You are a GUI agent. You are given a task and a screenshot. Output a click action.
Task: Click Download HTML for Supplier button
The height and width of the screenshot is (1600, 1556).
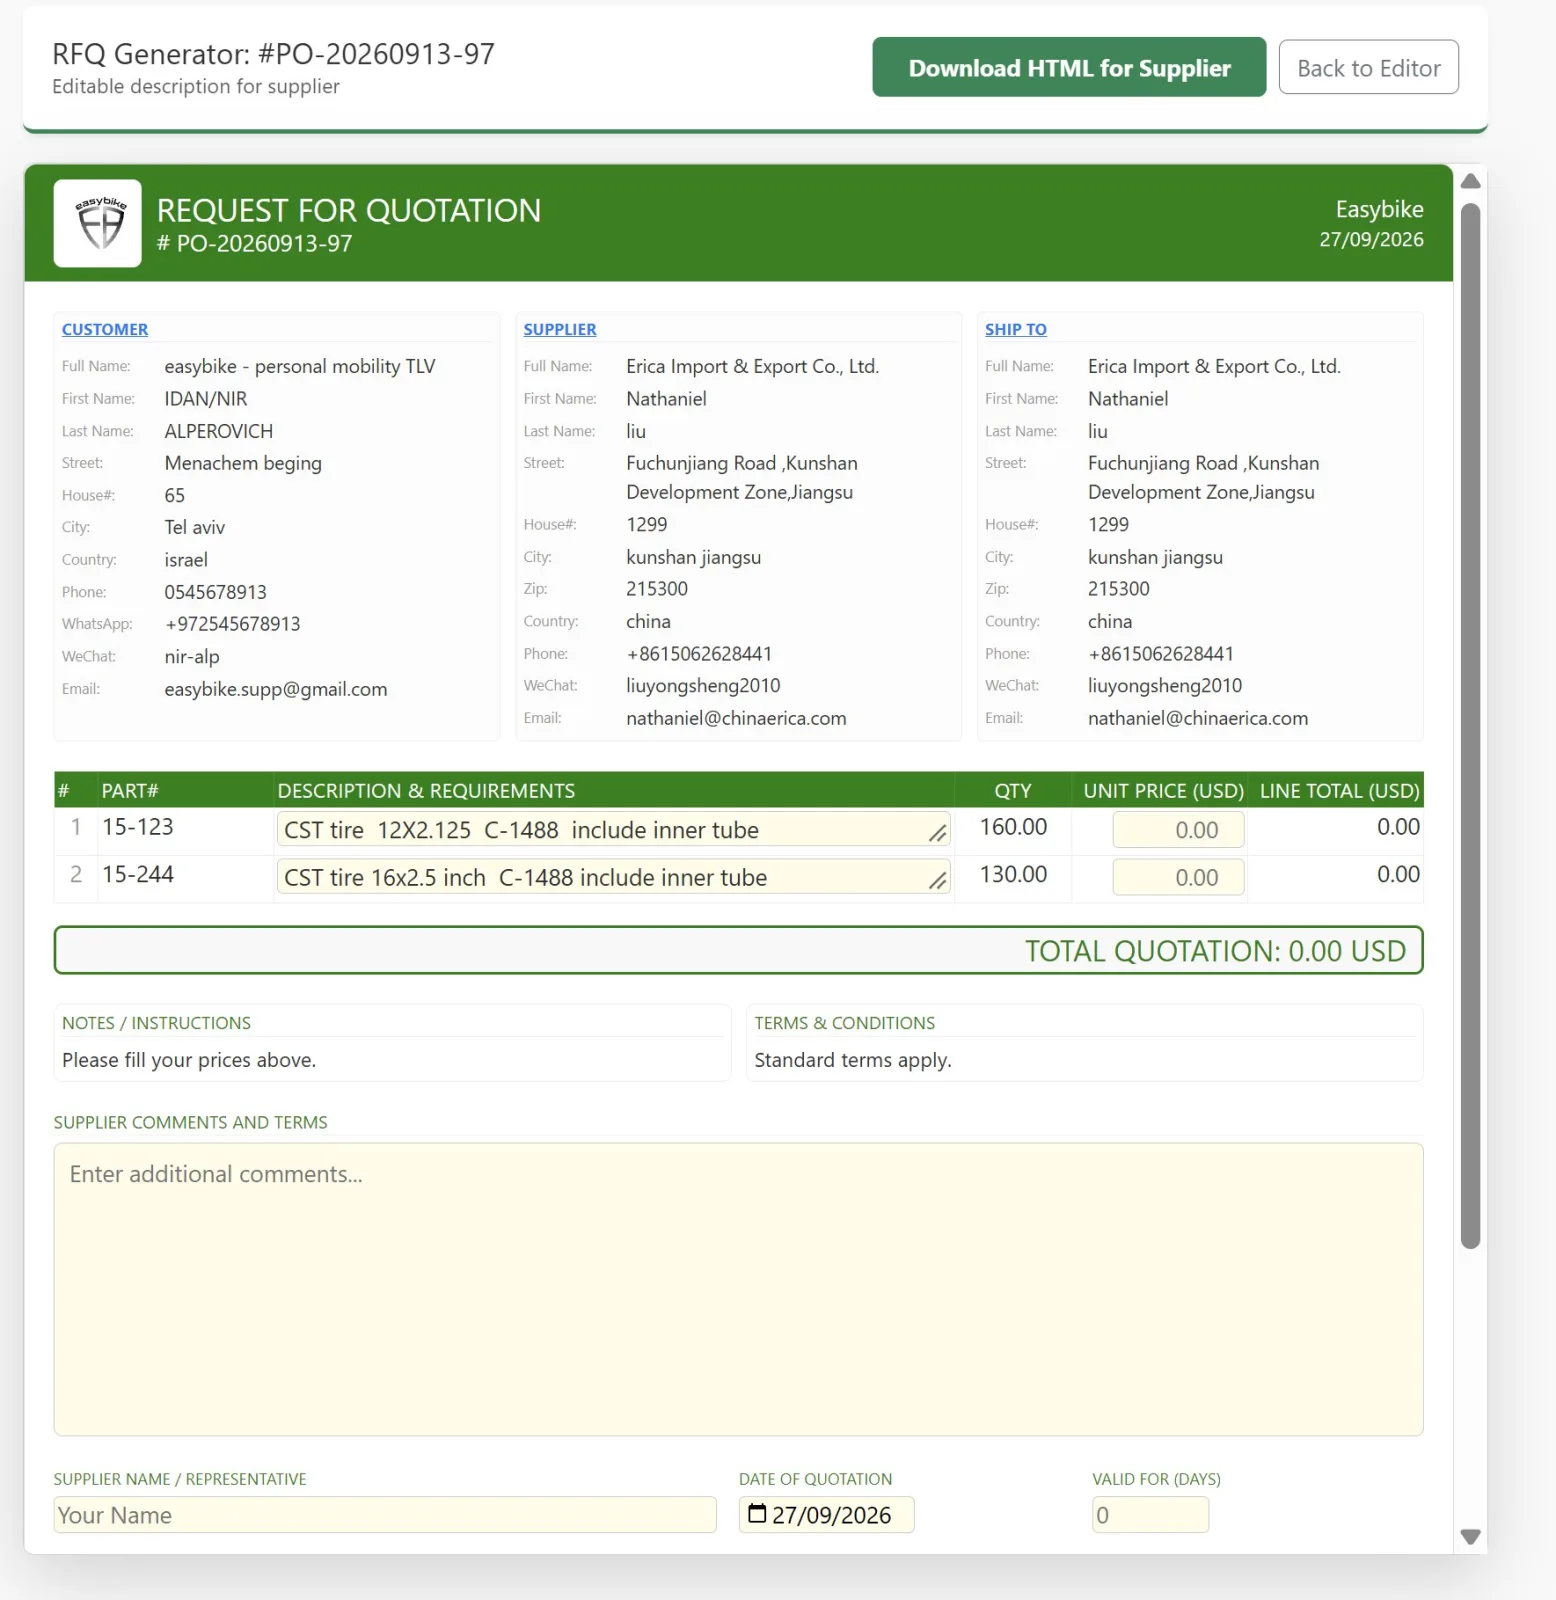click(x=1069, y=67)
